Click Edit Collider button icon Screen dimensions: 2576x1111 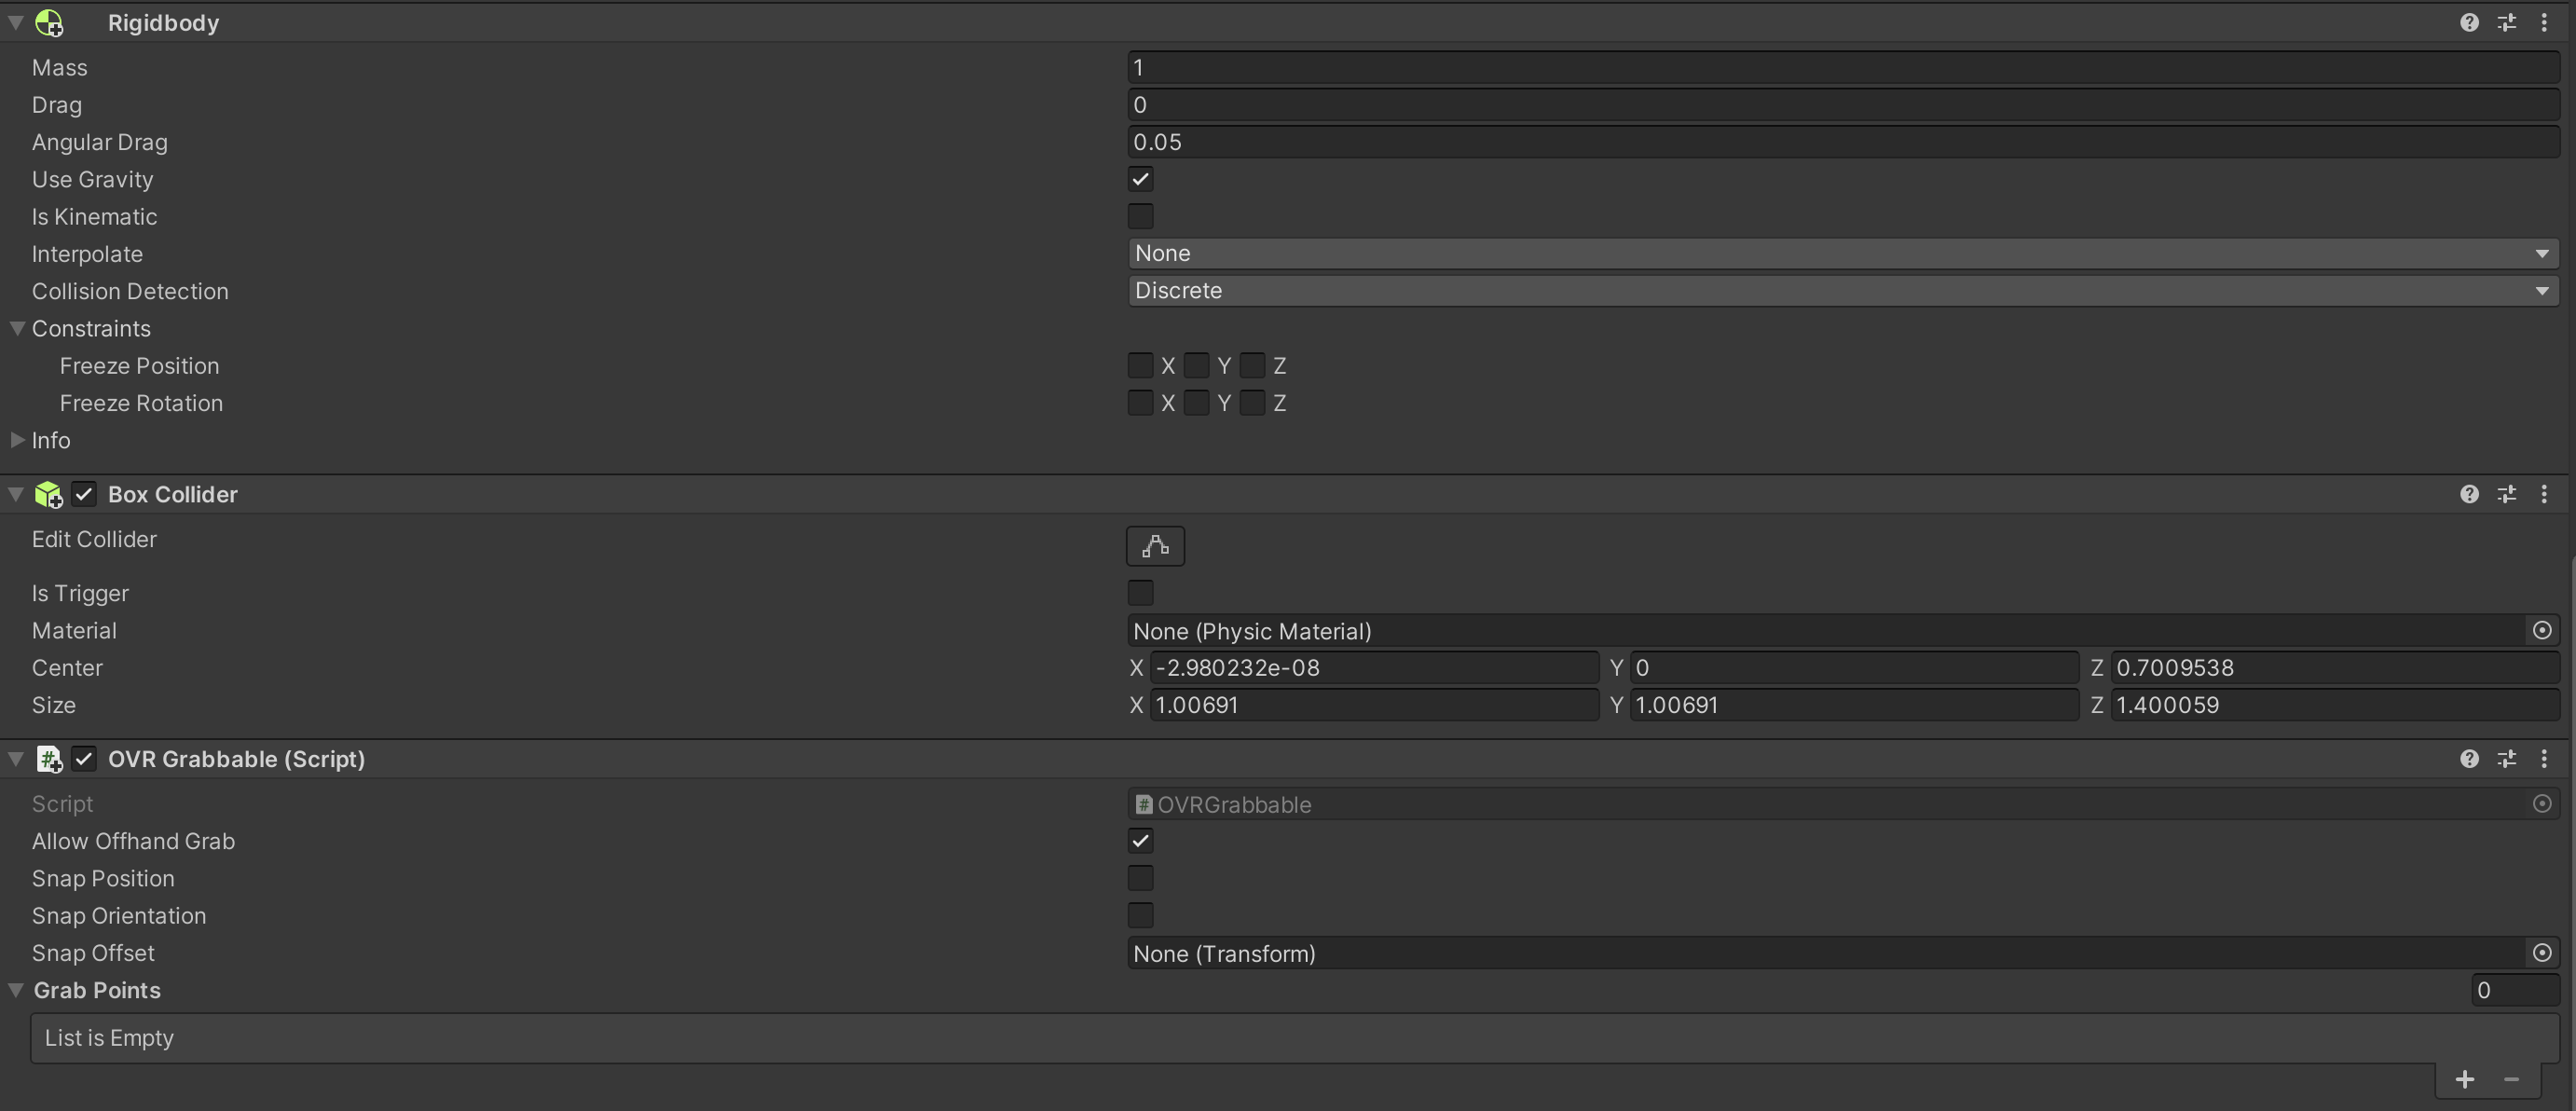[x=1155, y=546]
